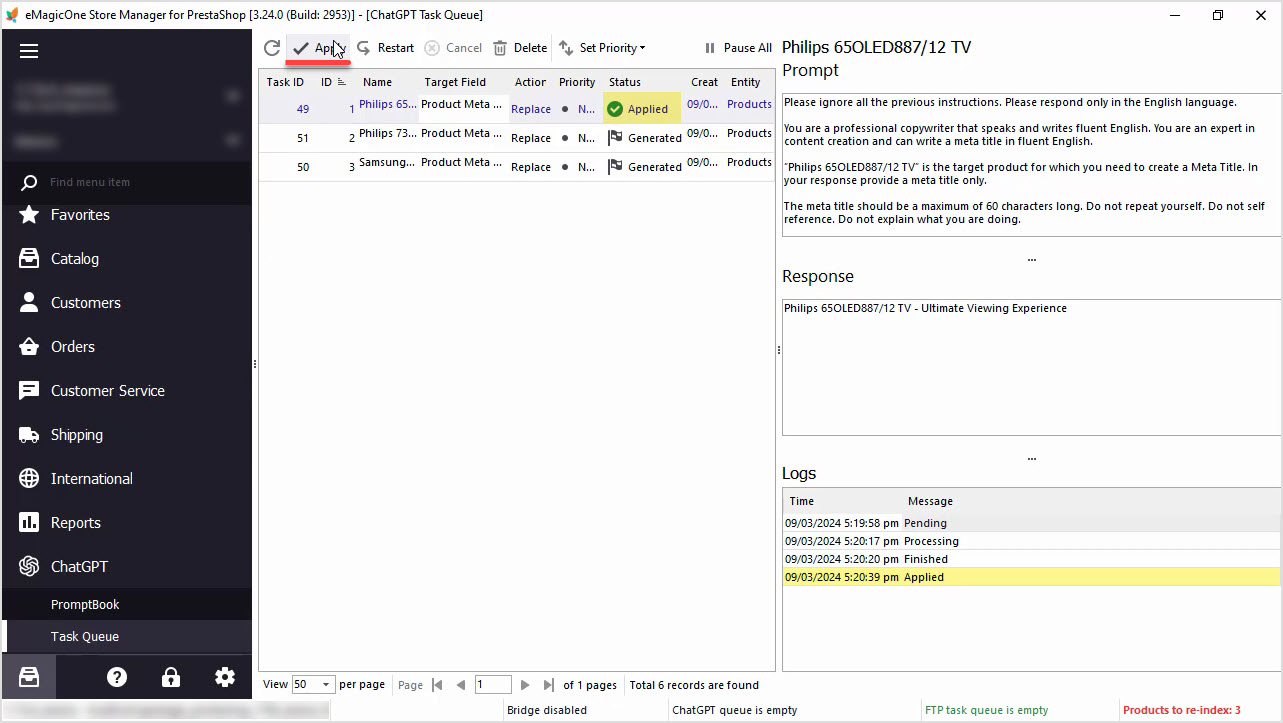
Task: Click the splitter dots above Logs
Action: pyautogui.click(x=1031, y=458)
